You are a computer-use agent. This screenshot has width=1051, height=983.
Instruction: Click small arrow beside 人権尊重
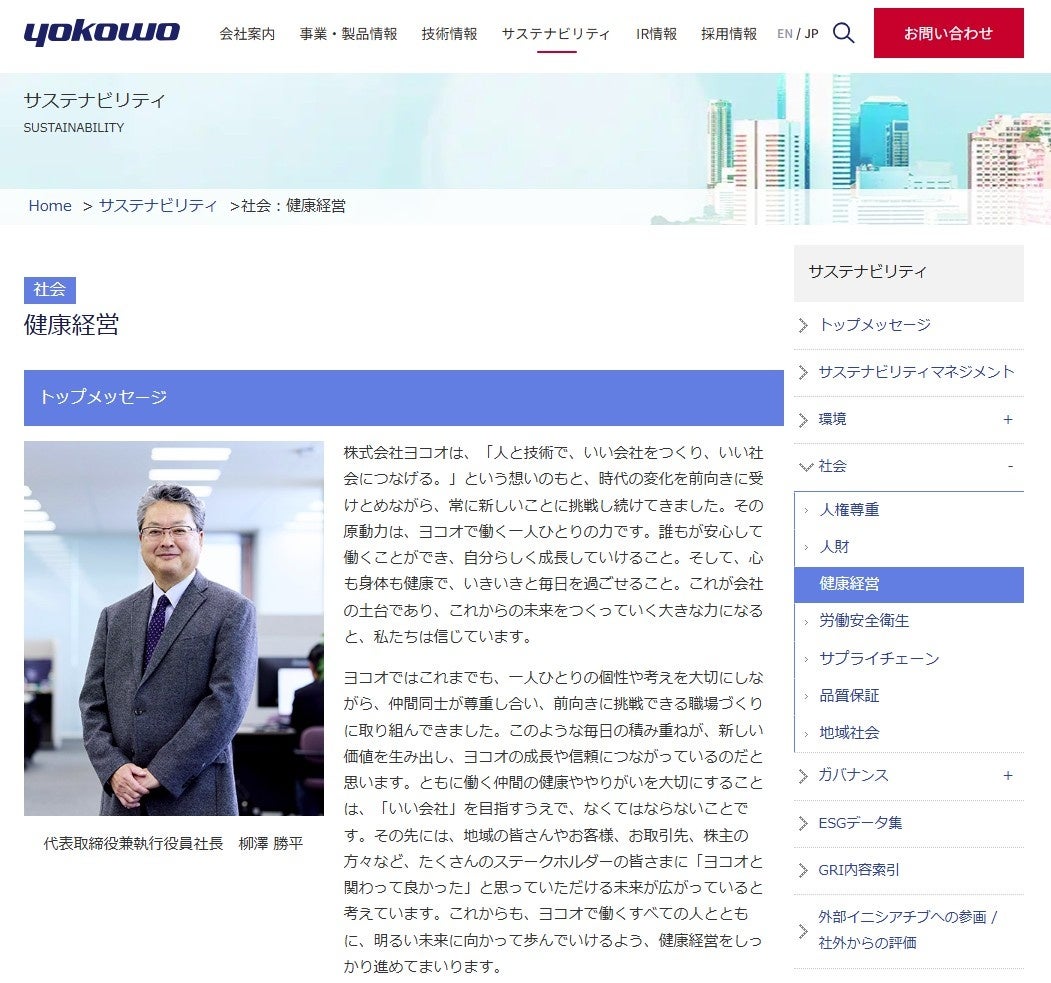[806, 511]
